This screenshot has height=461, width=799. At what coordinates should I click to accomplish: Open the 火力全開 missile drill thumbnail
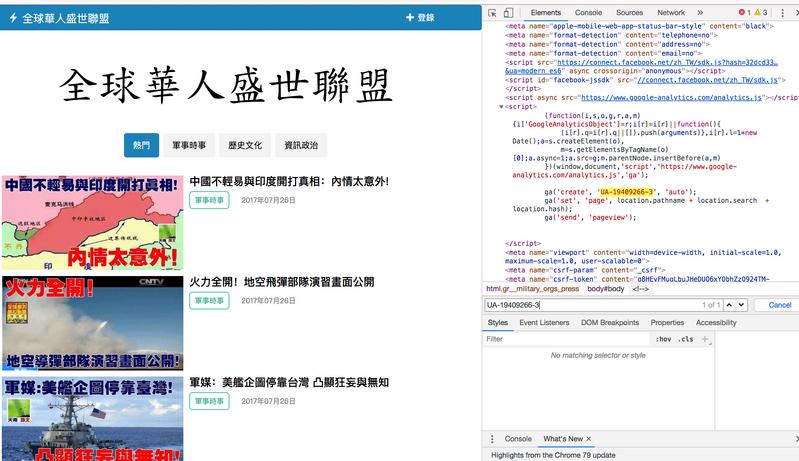(x=93, y=323)
